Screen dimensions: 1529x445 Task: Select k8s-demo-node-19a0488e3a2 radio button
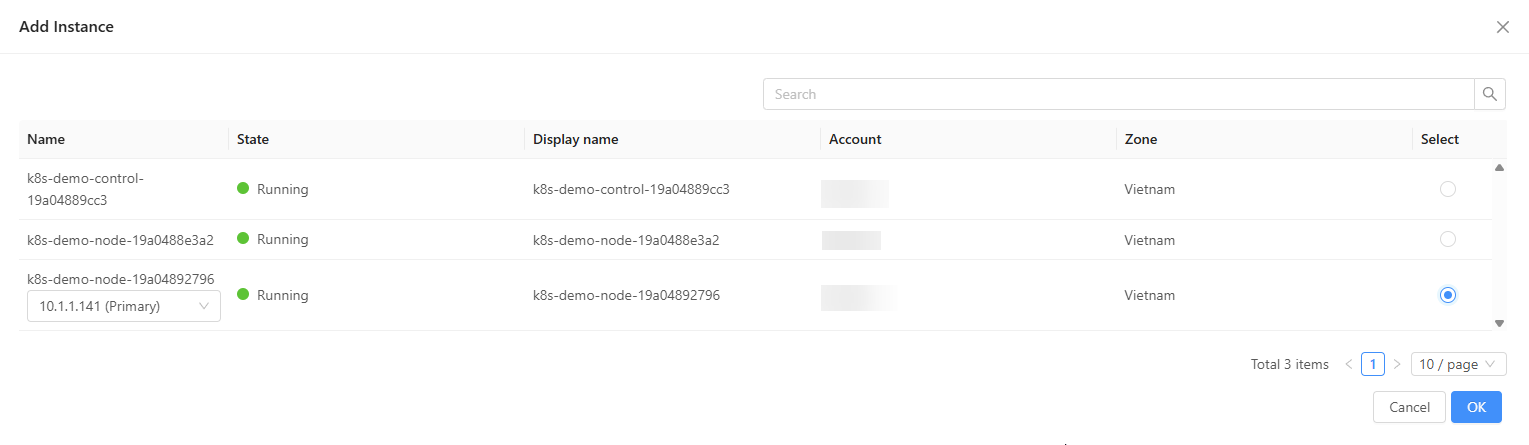1447,239
